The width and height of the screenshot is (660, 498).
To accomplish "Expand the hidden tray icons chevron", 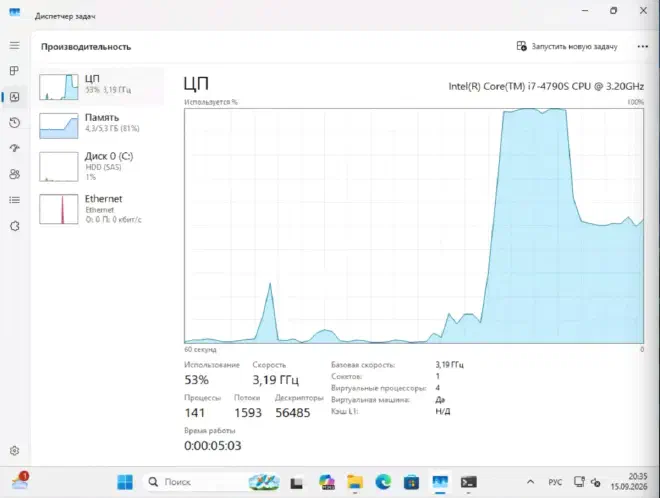I will [x=530, y=482].
